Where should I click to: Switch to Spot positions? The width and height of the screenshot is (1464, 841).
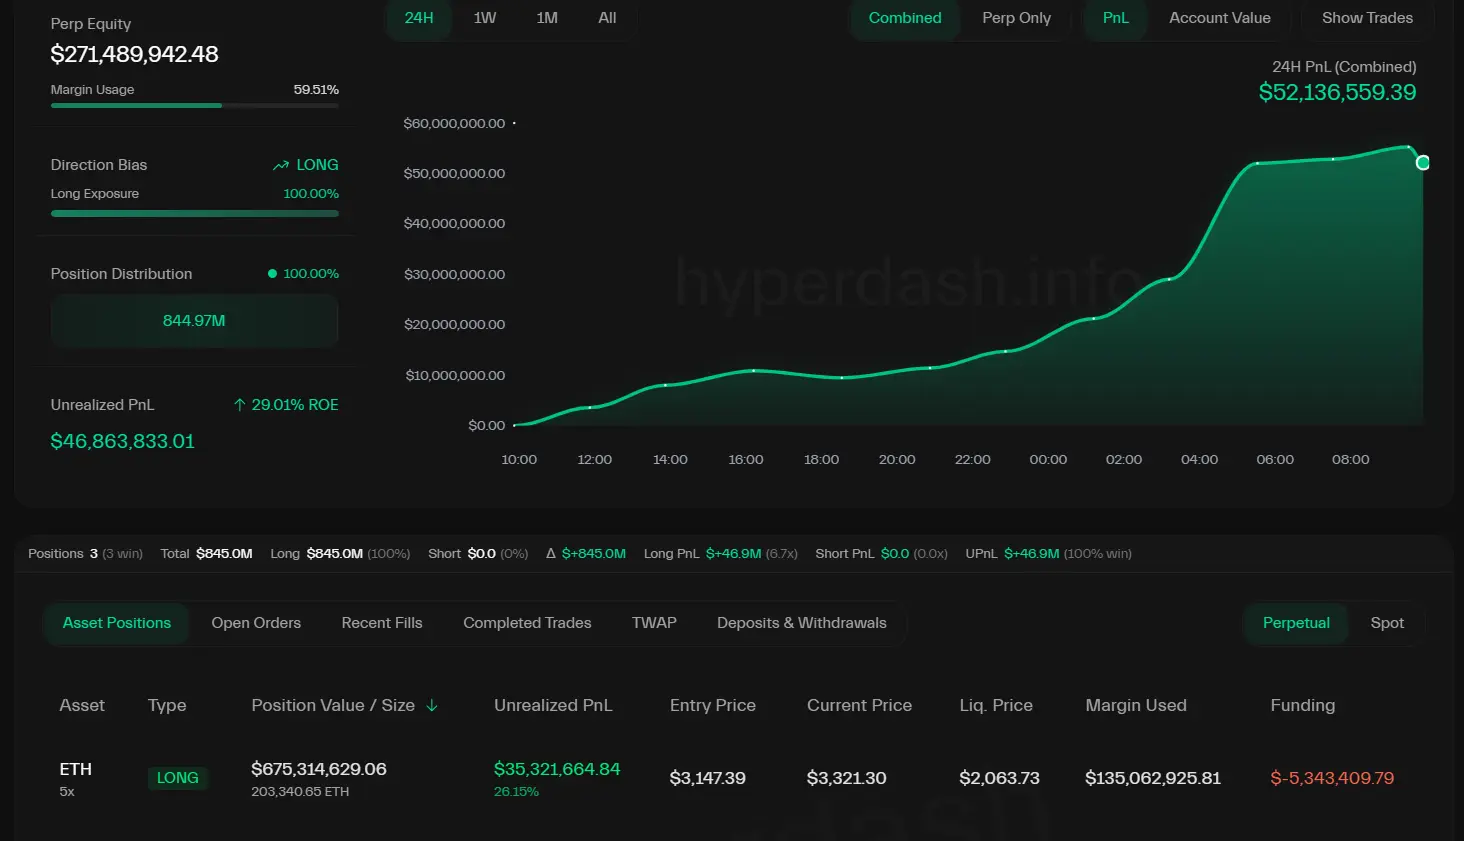pos(1386,623)
